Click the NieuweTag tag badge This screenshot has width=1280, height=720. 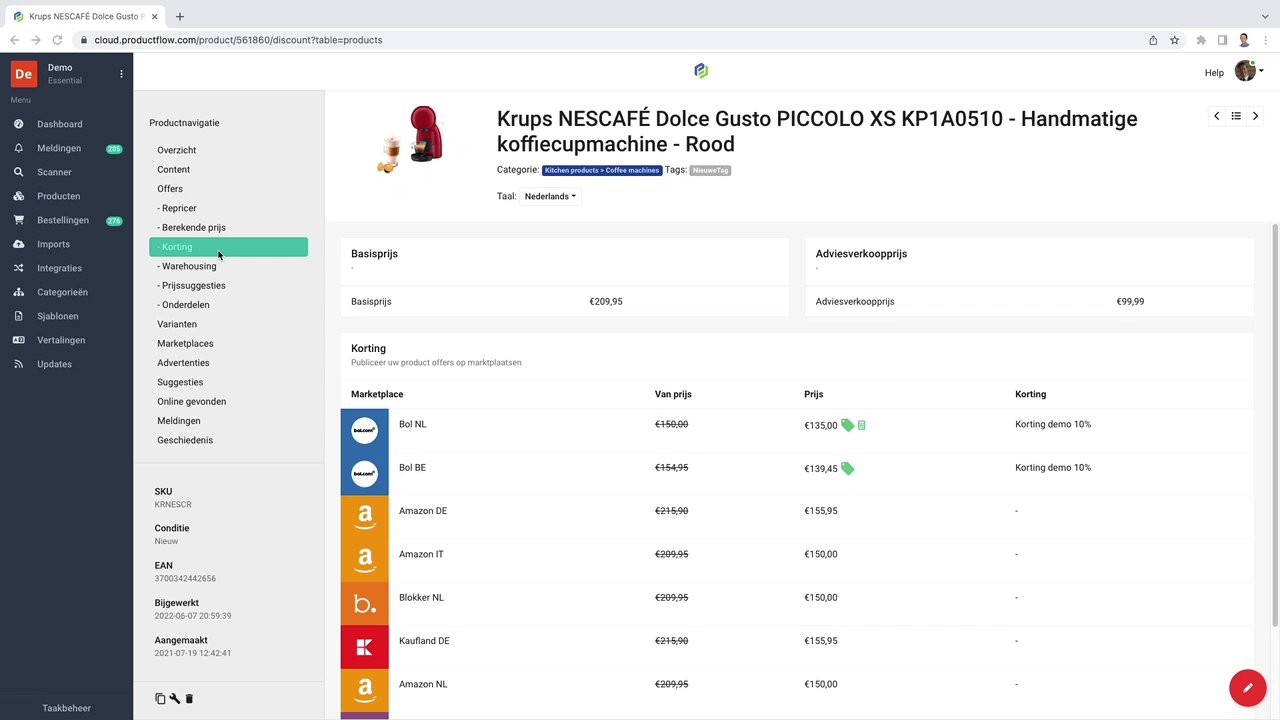710,170
